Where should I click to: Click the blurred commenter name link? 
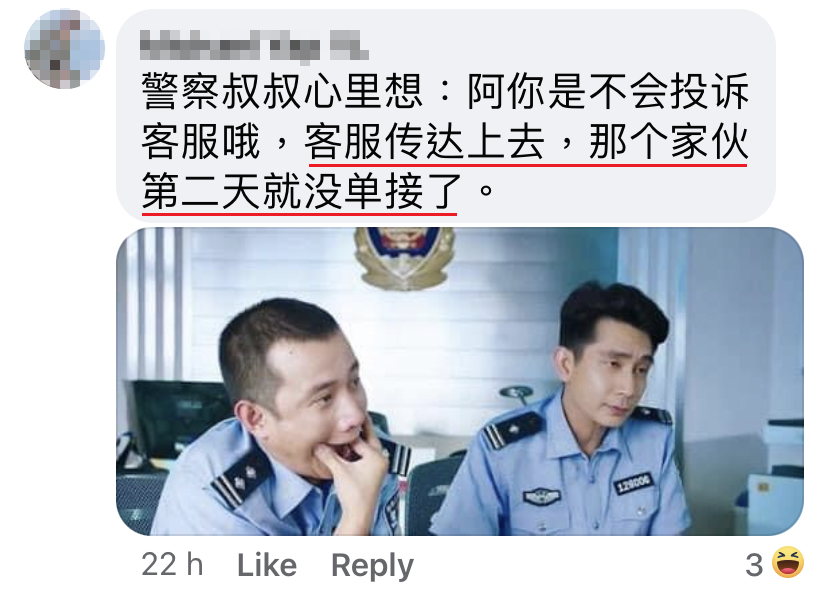click(254, 46)
